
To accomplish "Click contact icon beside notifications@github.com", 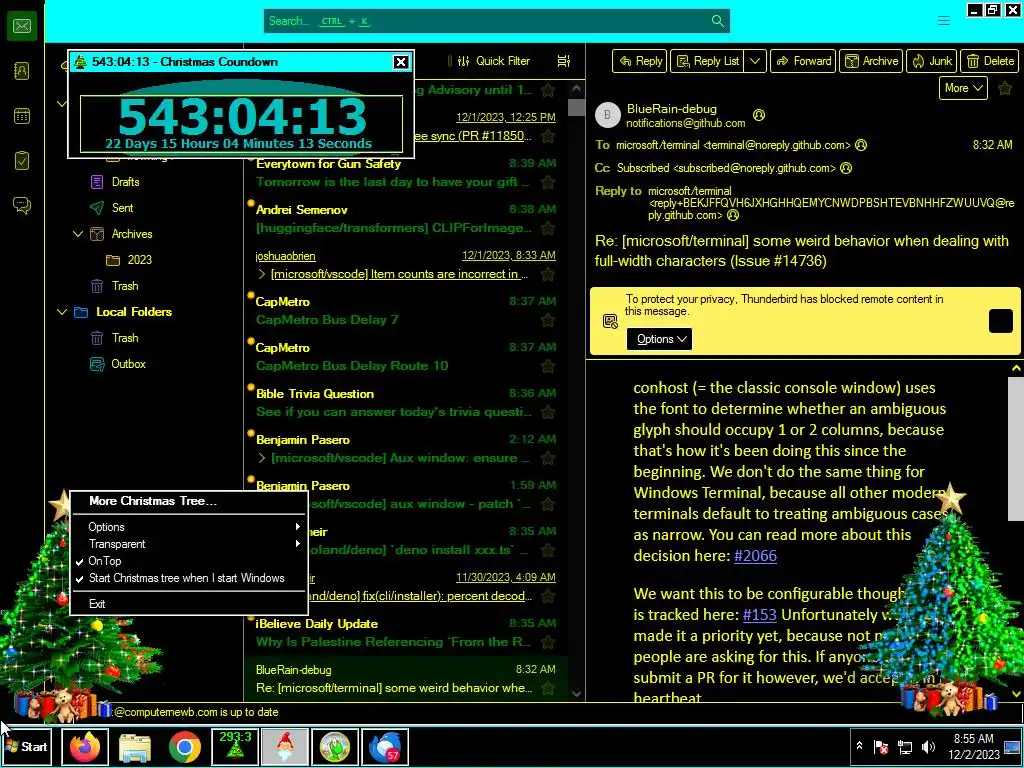I will 759,115.
